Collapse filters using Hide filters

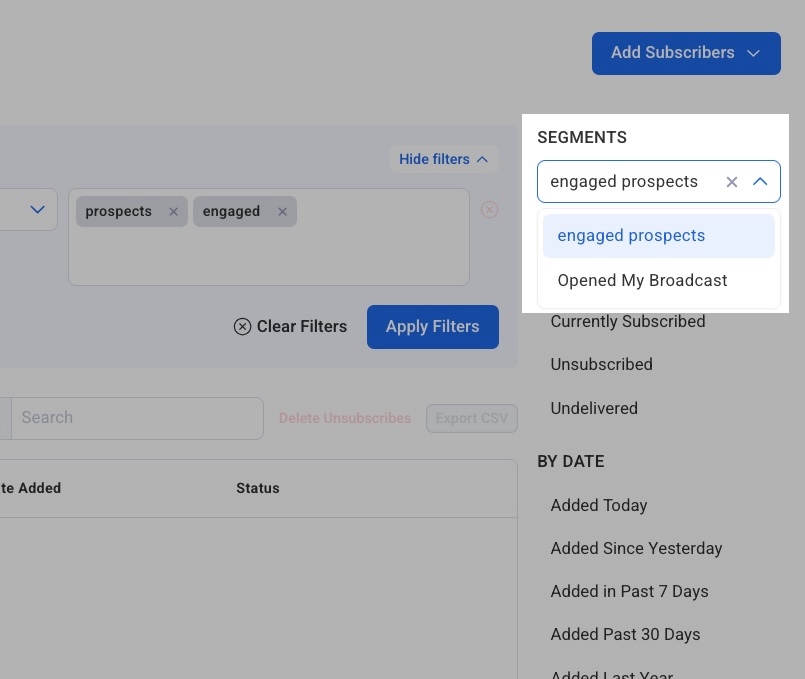click(443, 159)
